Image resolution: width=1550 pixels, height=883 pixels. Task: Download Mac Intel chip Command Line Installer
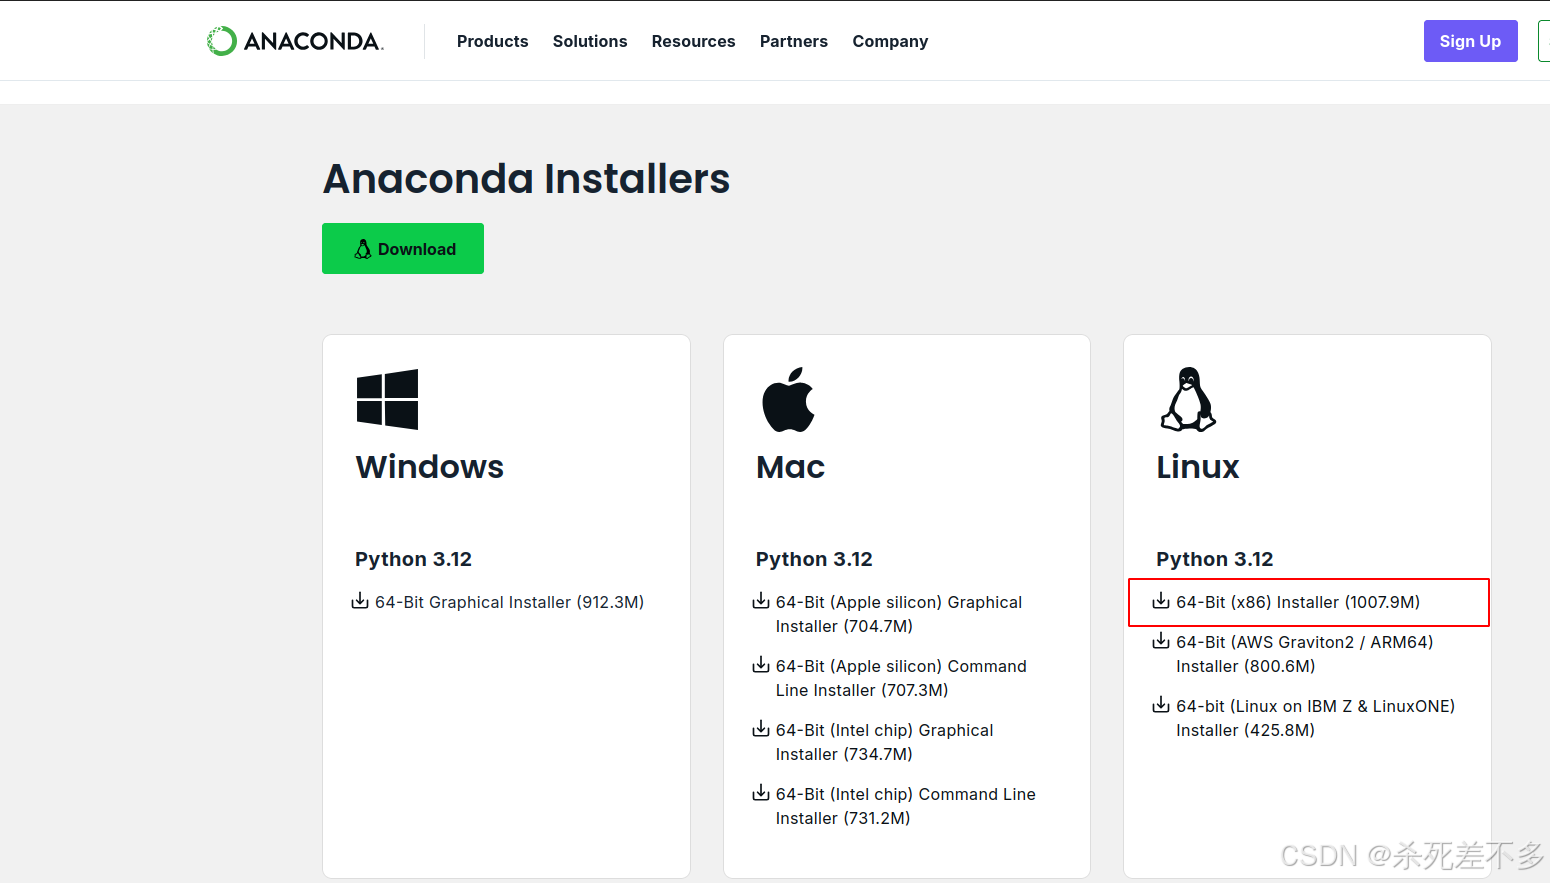click(x=894, y=806)
